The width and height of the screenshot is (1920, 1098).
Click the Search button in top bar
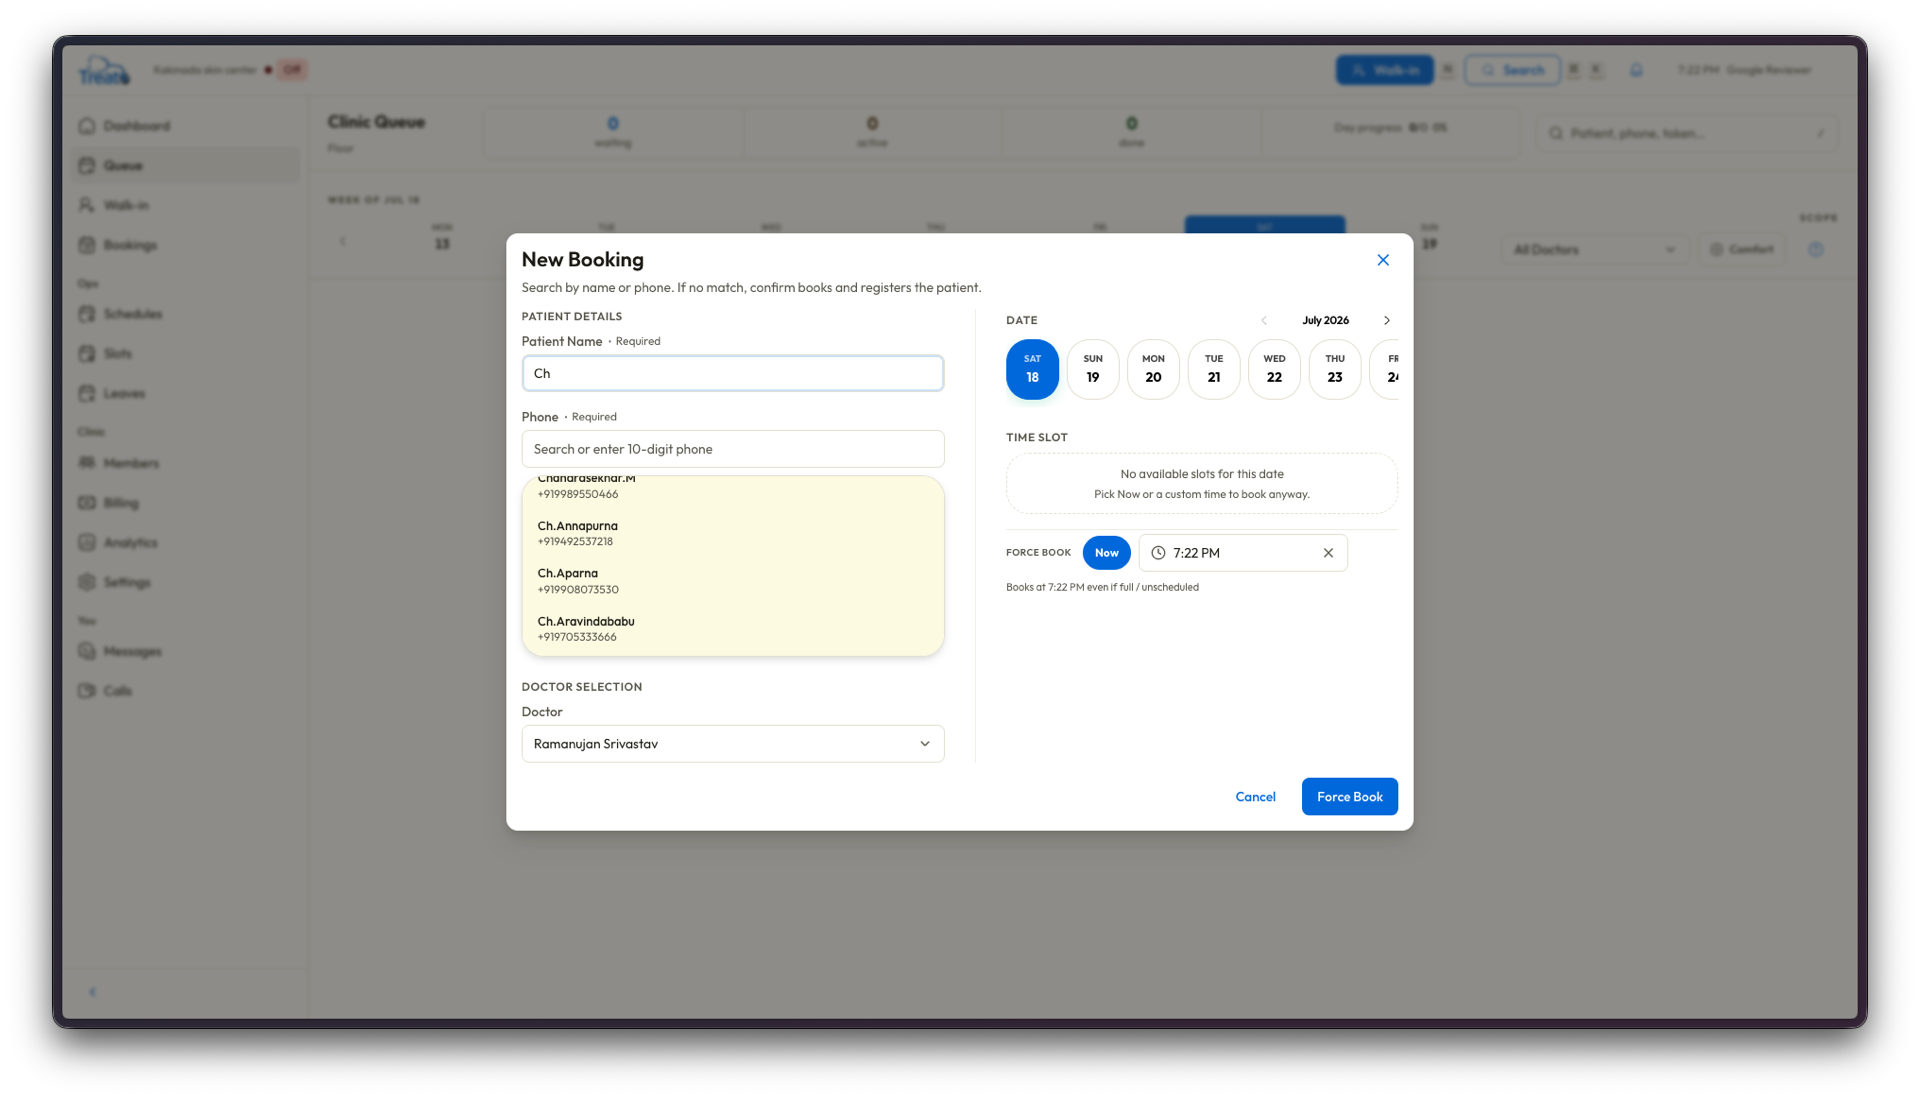1512,70
